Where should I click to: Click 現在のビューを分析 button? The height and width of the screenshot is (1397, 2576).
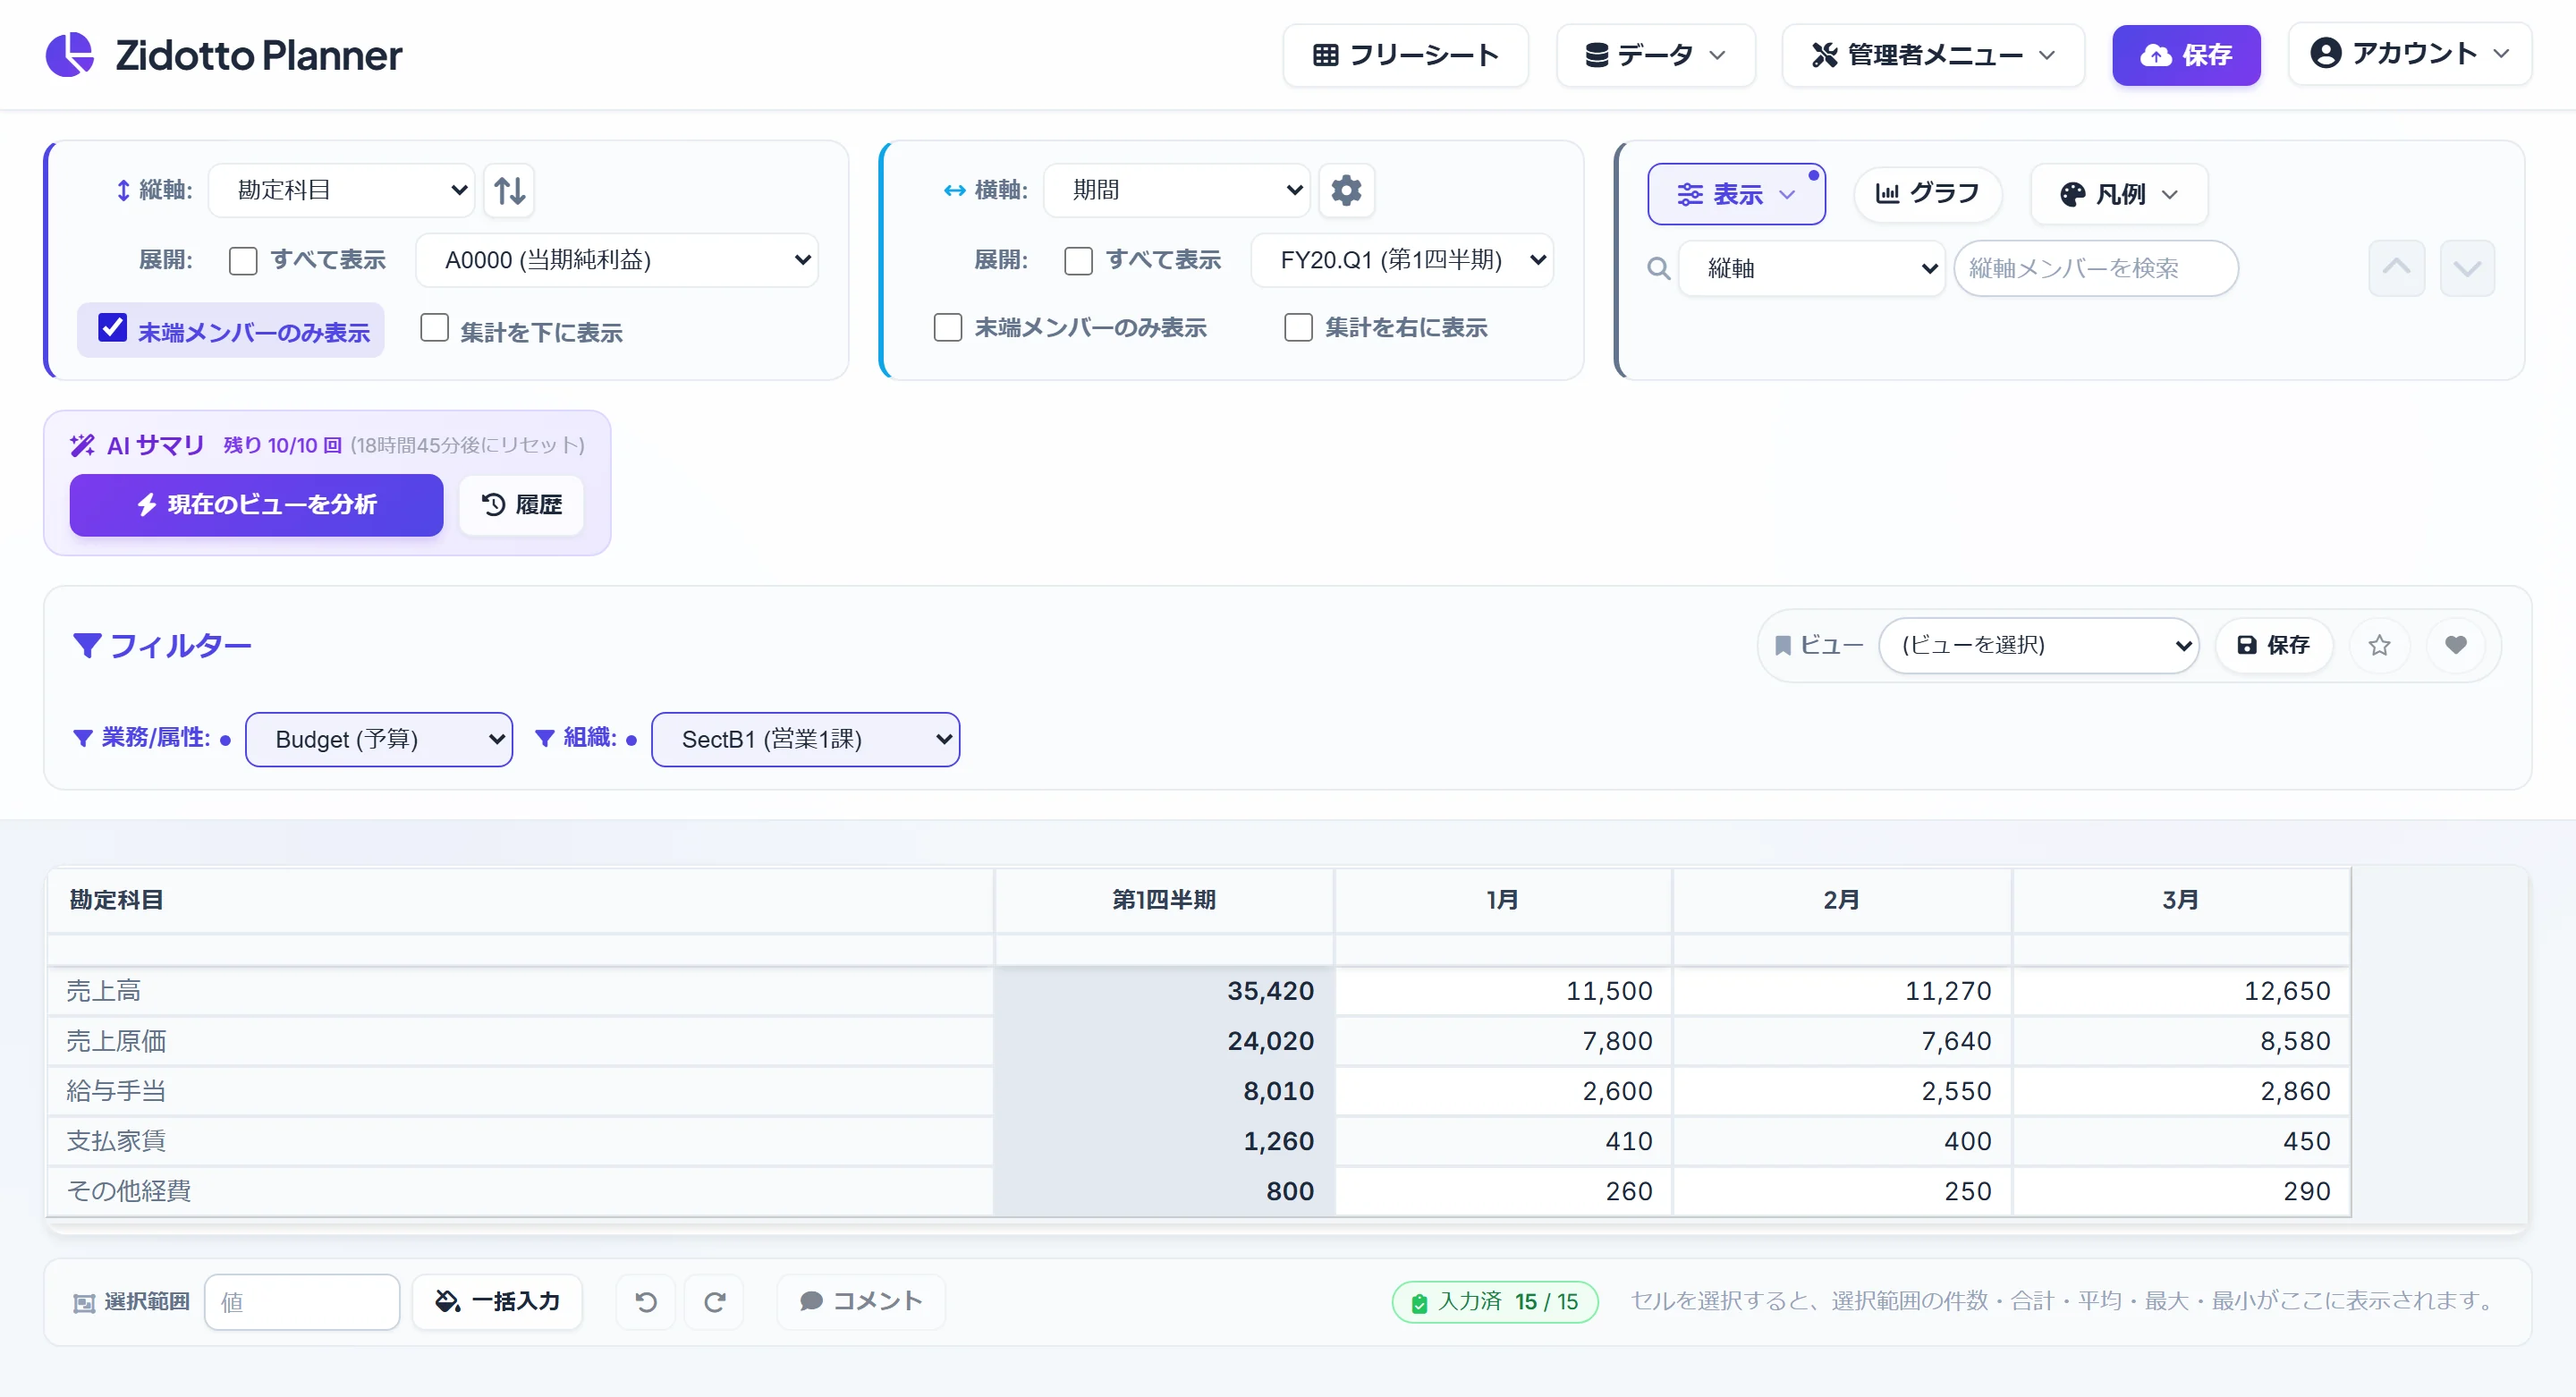click(256, 505)
